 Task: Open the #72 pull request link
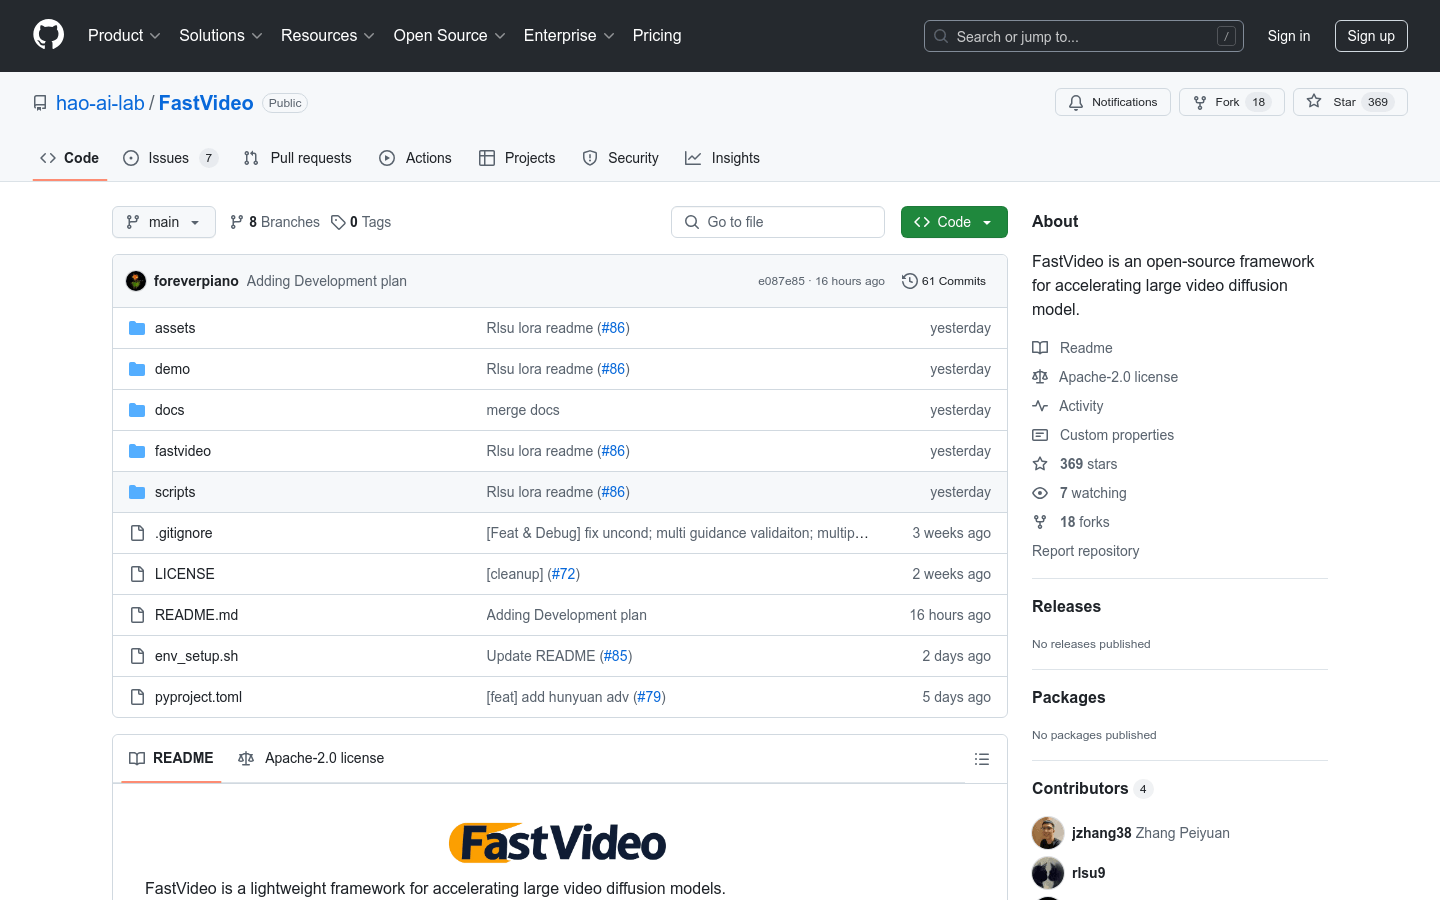point(564,574)
